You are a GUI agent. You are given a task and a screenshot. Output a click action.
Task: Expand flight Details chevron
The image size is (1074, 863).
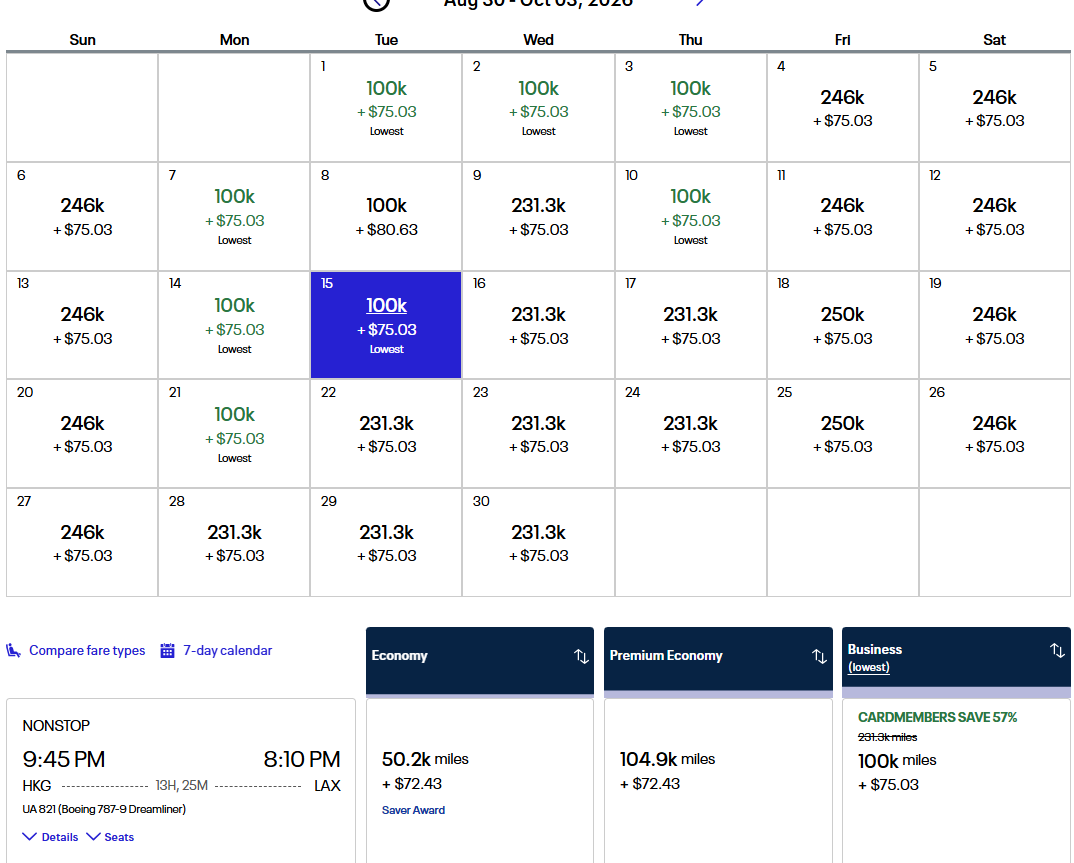pos(32,837)
